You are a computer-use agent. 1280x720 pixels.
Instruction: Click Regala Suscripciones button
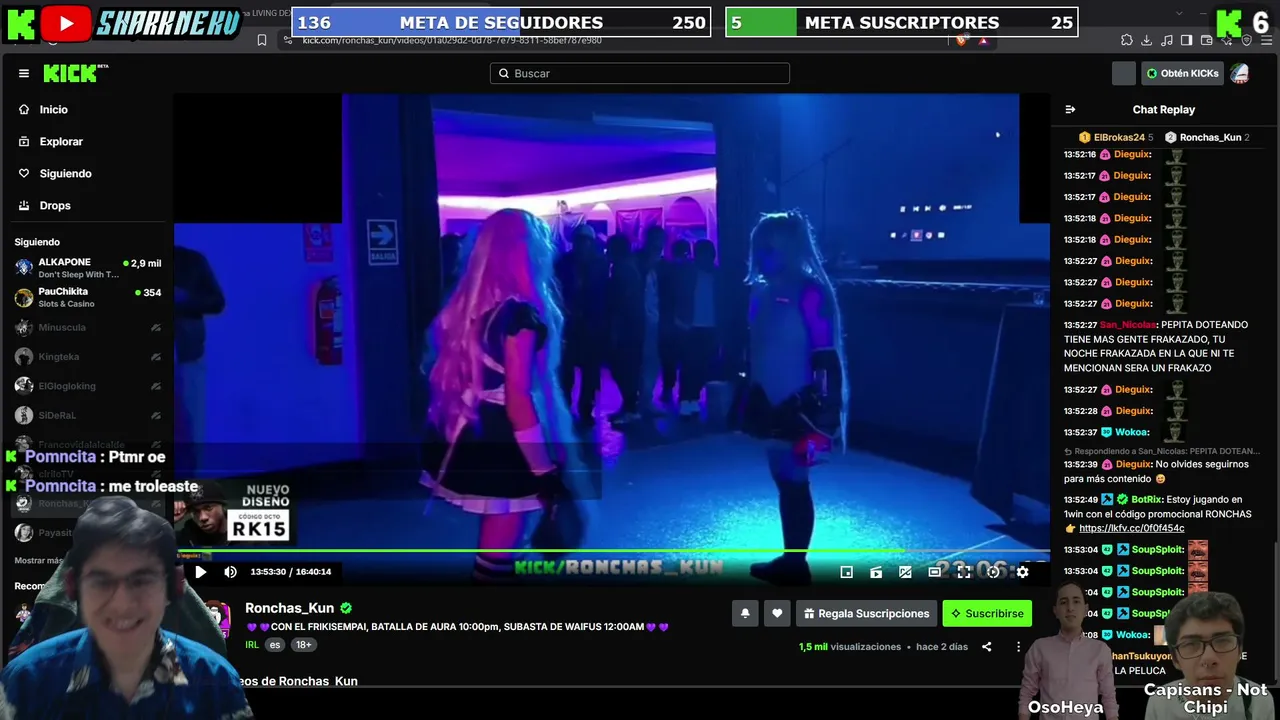click(x=867, y=613)
